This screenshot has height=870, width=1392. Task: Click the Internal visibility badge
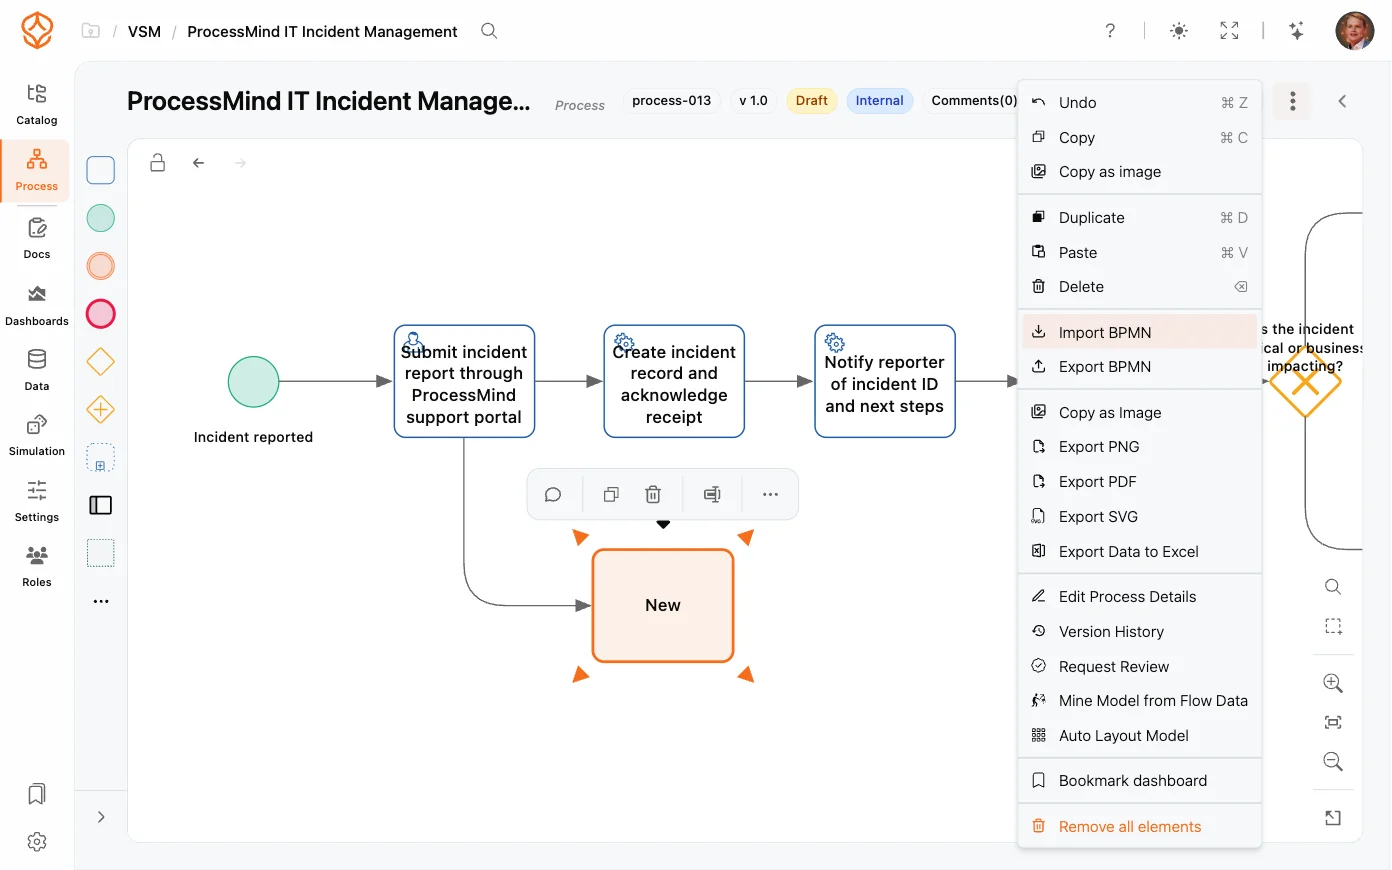pos(880,101)
